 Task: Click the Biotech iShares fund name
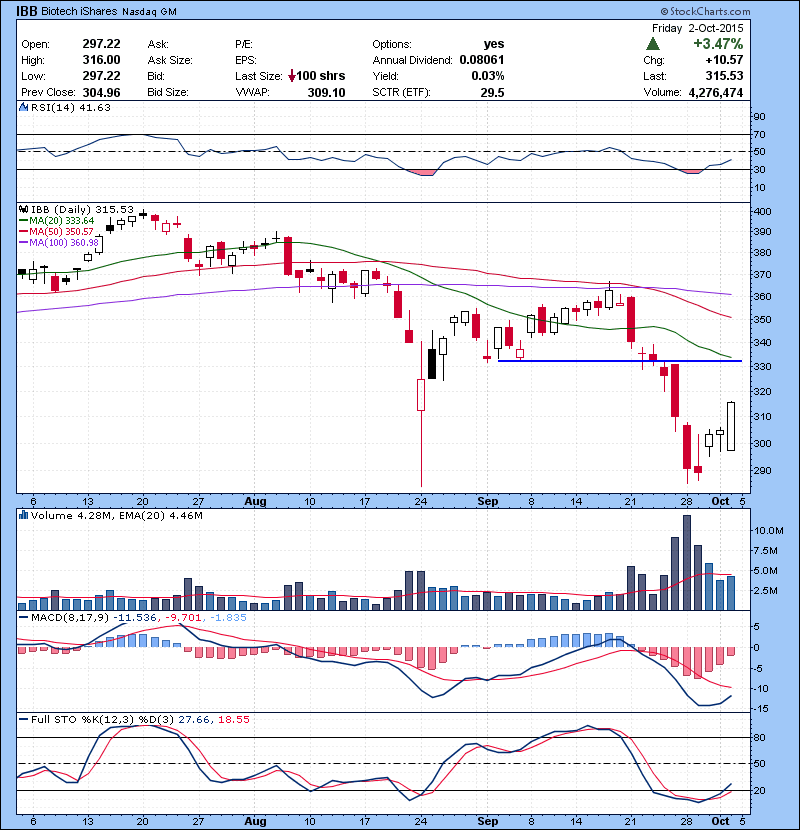click(79, 11)
